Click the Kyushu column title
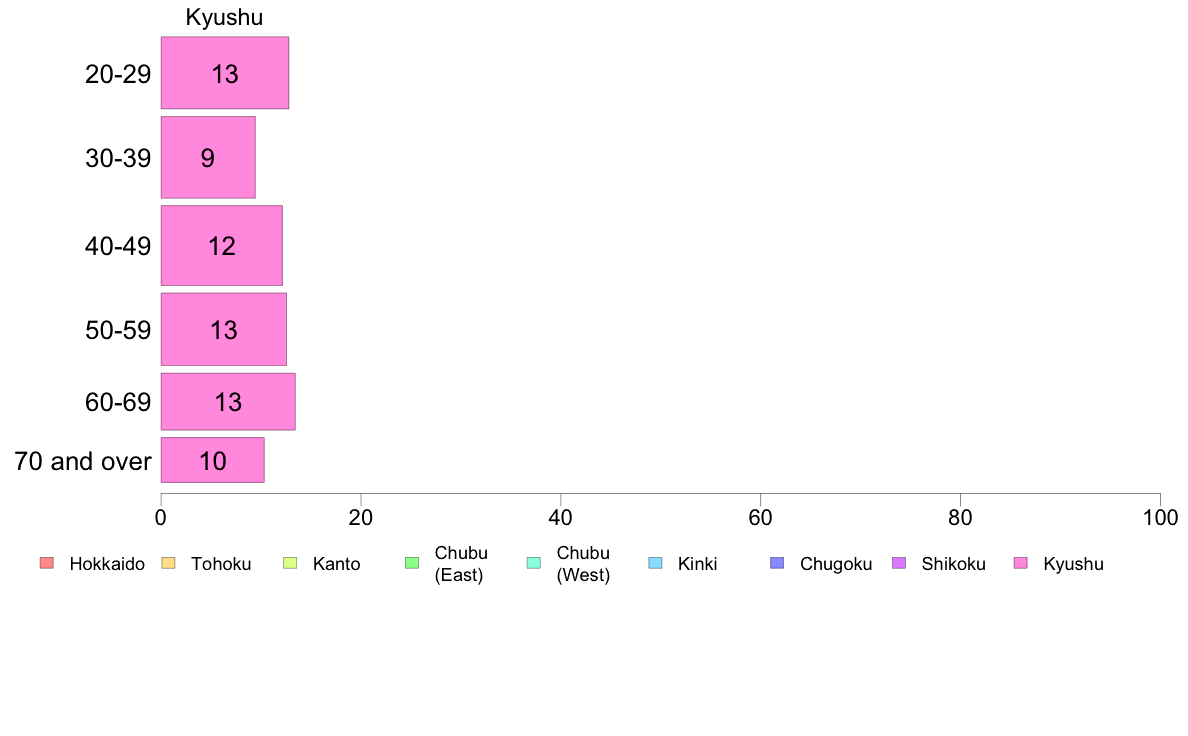1188x736 pixels. point(224,17)
